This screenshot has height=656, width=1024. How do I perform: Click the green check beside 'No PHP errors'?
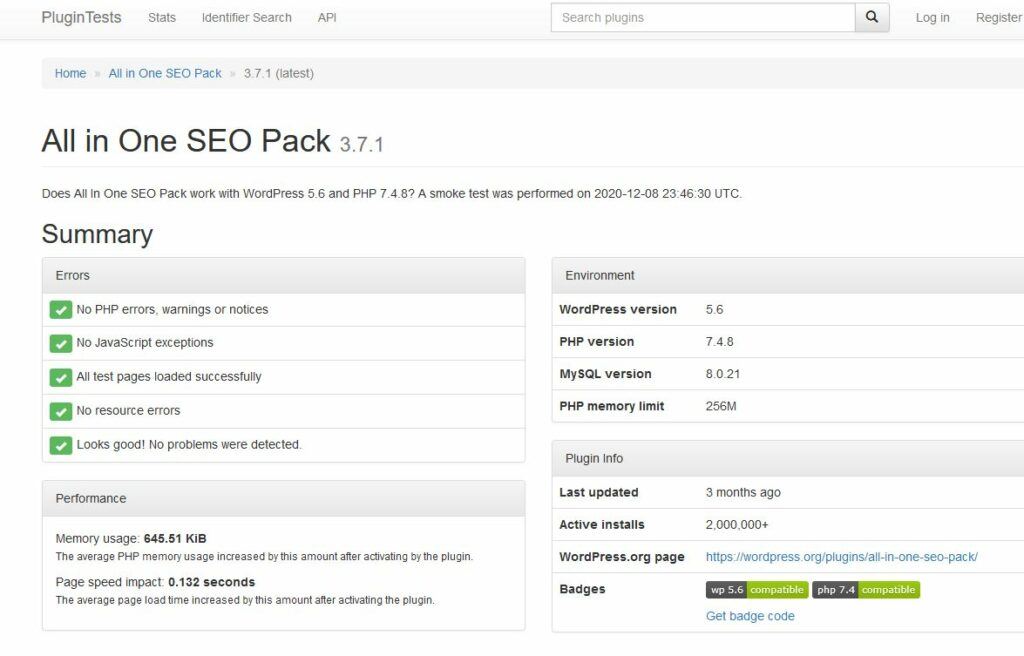pos(61,309)
